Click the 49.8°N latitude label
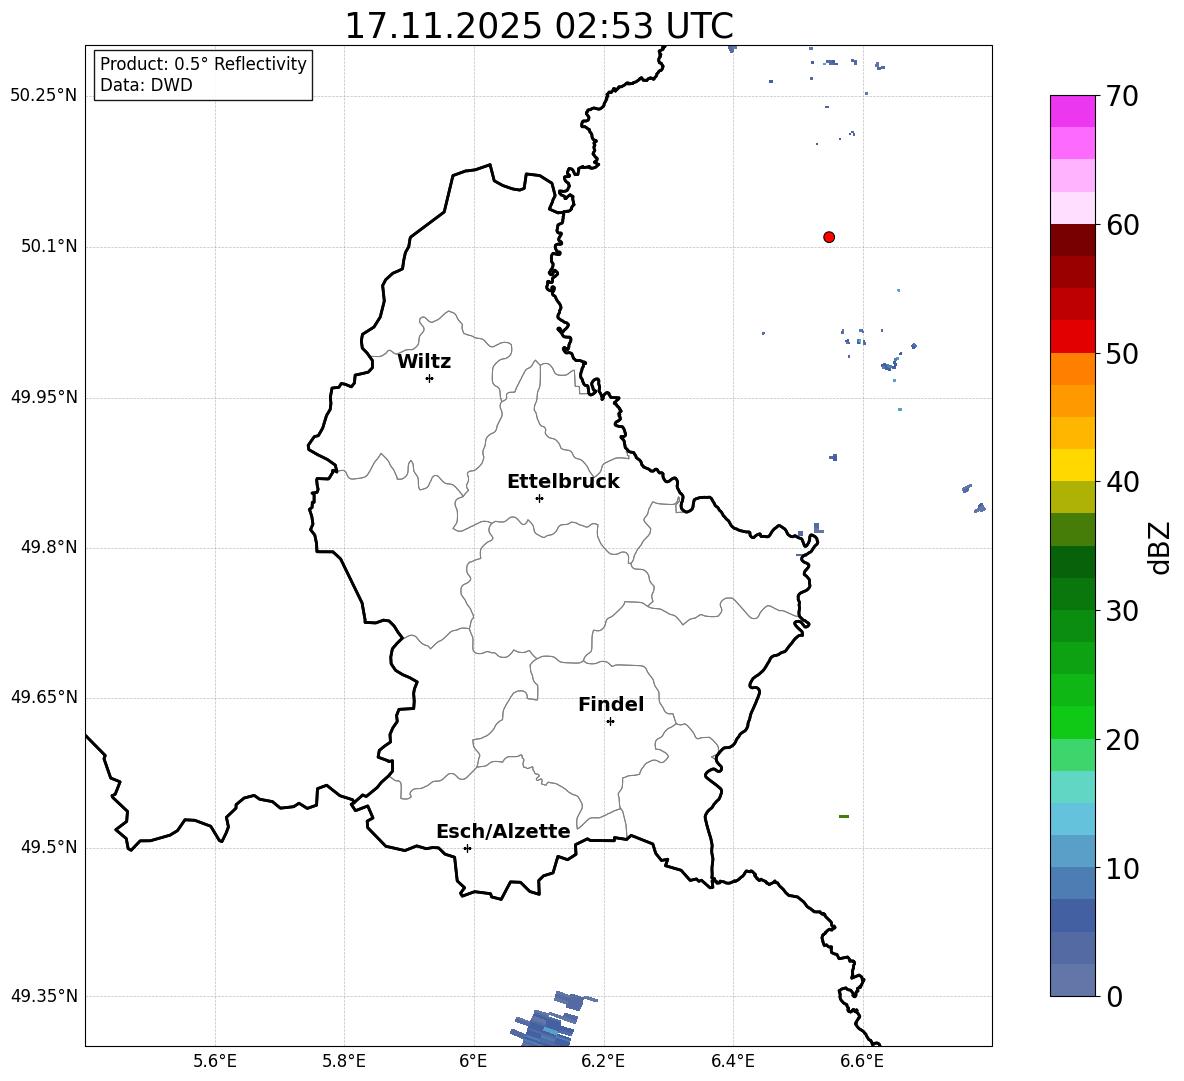 (49, 547)
